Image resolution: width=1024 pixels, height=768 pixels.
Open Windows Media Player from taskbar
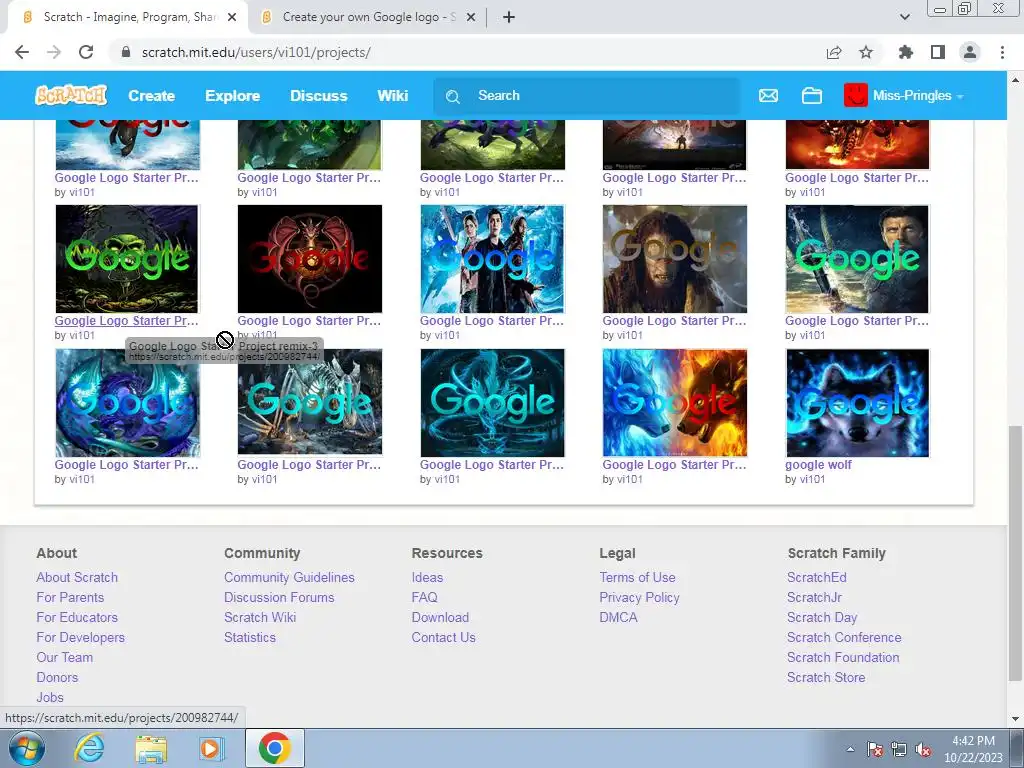210,748
